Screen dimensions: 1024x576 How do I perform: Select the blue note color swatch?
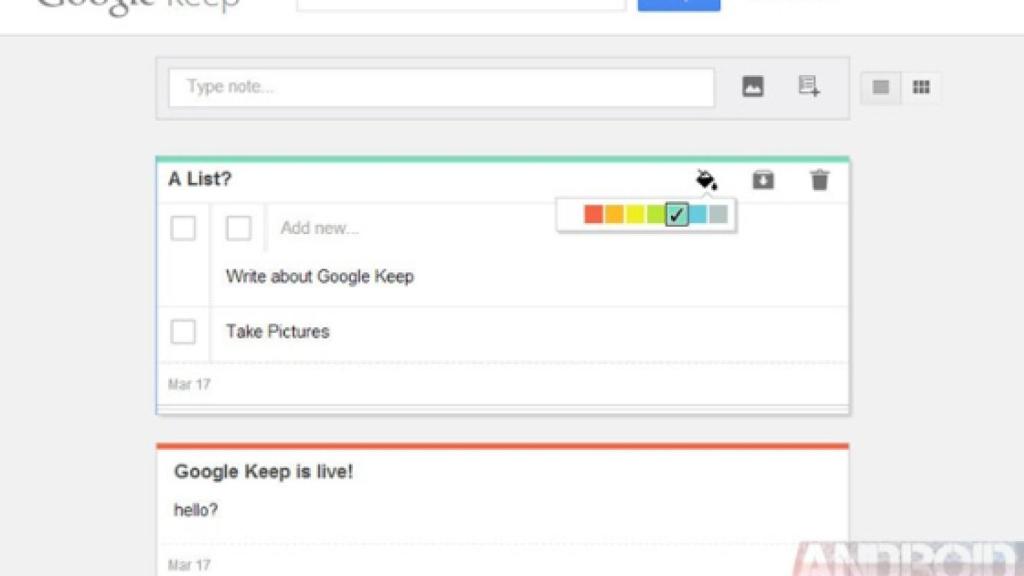point(697,213)
